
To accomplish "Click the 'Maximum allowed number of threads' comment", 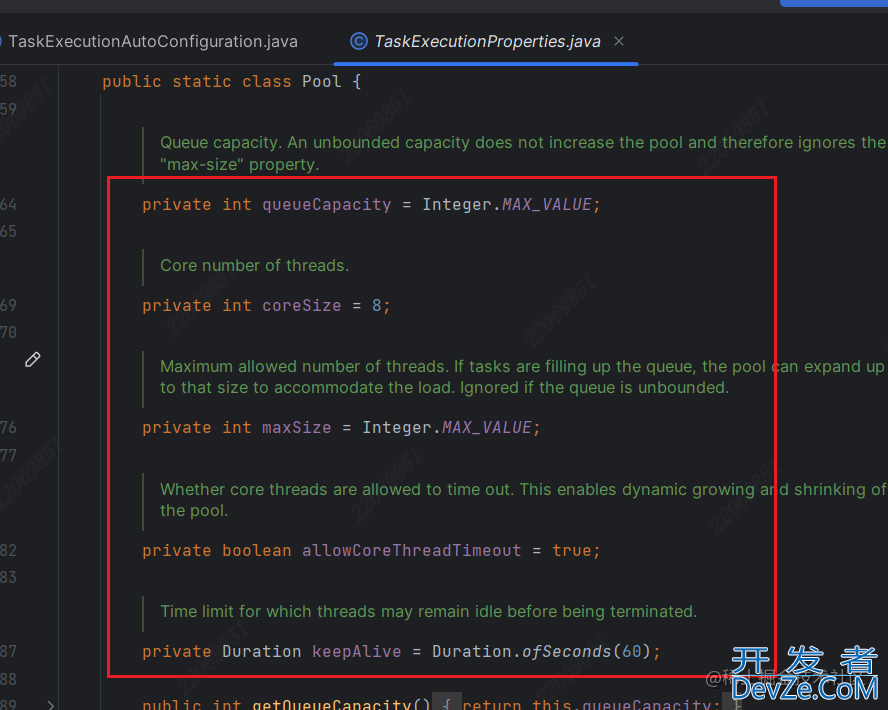I will (x=522, y=377).
